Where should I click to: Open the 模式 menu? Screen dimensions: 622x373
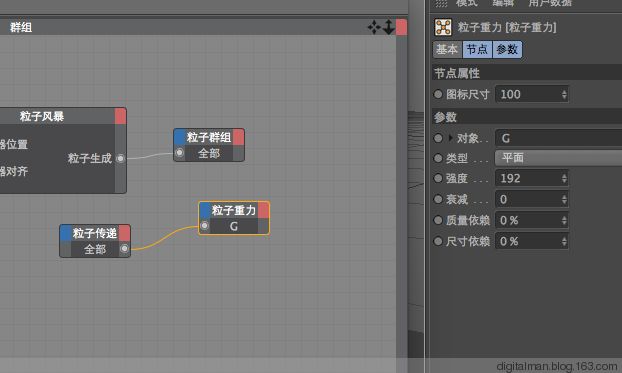tap(466, 3)
